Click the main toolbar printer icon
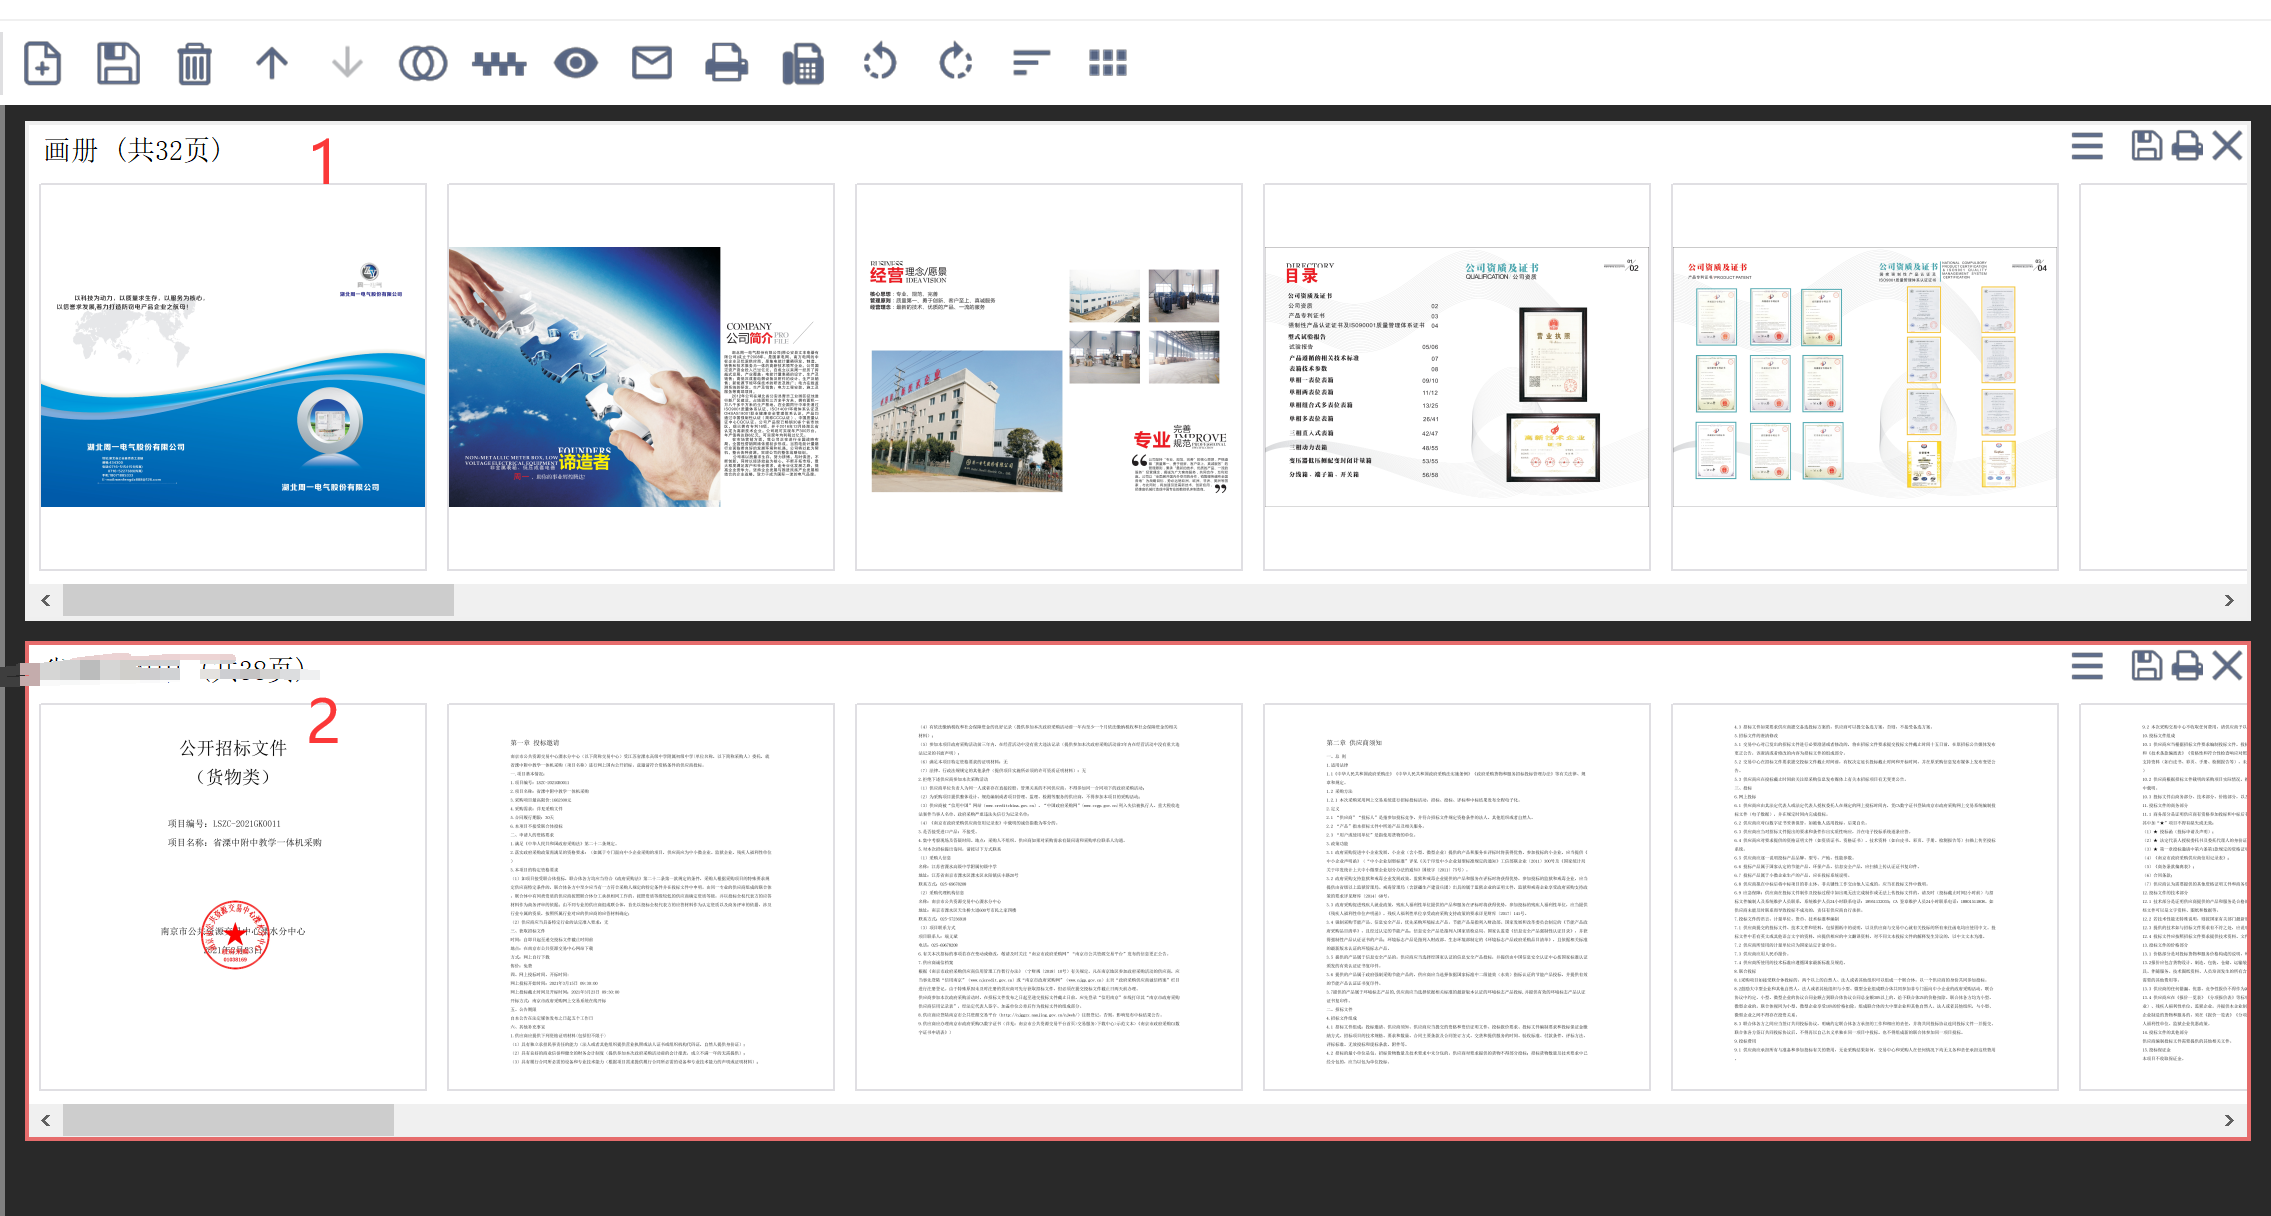This screenshot has height=1216, width=2271. [727, 63]
